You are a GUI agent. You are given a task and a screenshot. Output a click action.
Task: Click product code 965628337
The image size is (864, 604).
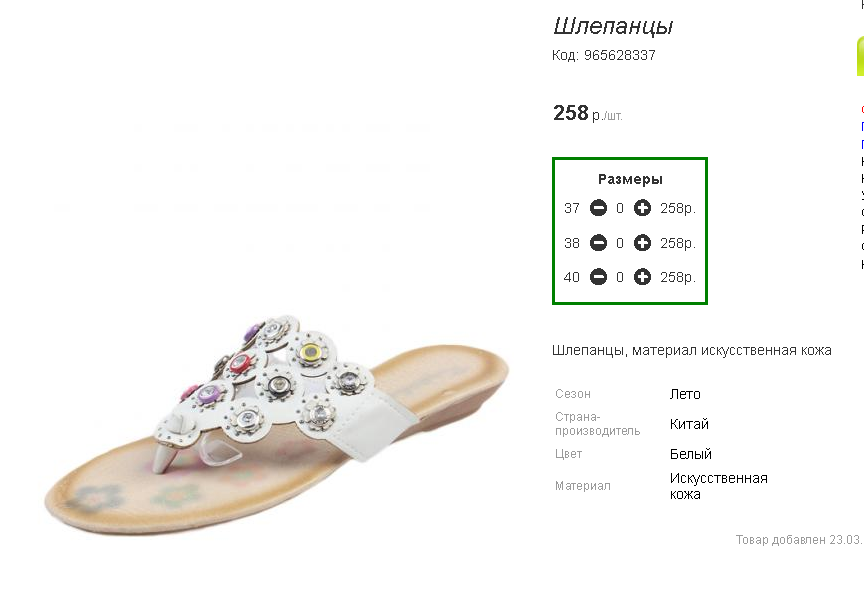tap(604, 55)
